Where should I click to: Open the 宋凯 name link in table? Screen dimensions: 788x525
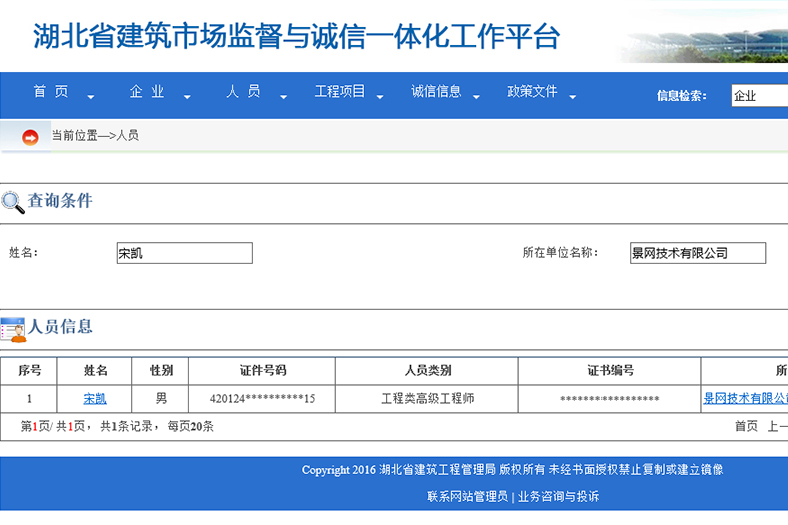point(95,399)
